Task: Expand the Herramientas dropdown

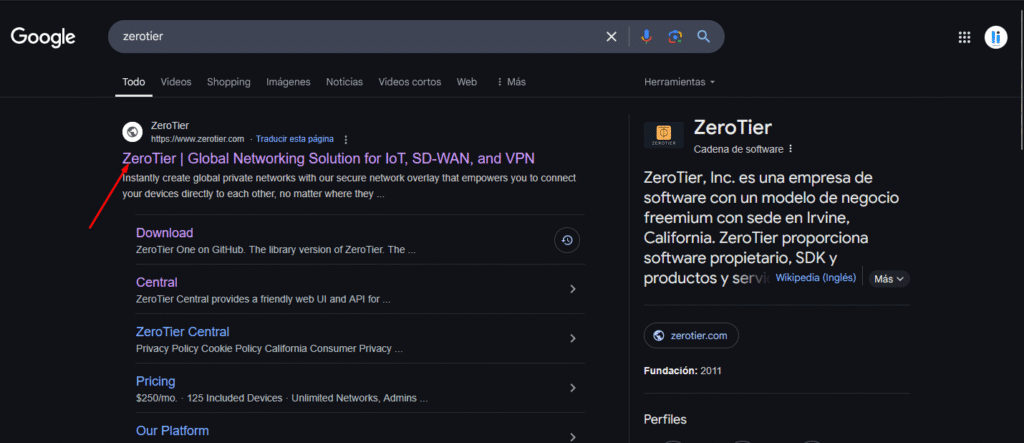Action: pyautogui.click(x=679, y=82)
